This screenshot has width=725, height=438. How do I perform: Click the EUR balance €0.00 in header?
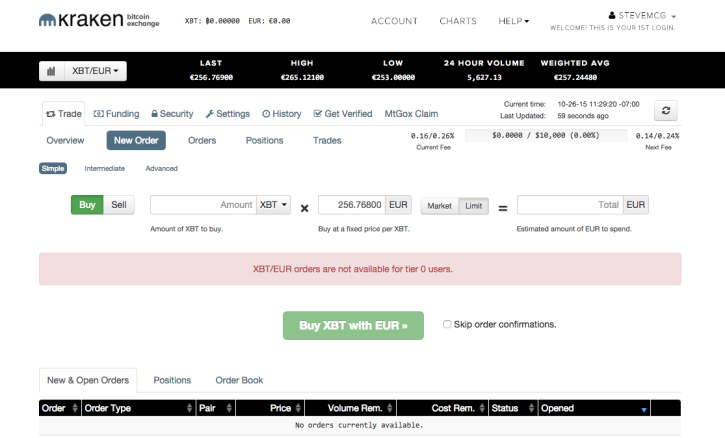269,21
